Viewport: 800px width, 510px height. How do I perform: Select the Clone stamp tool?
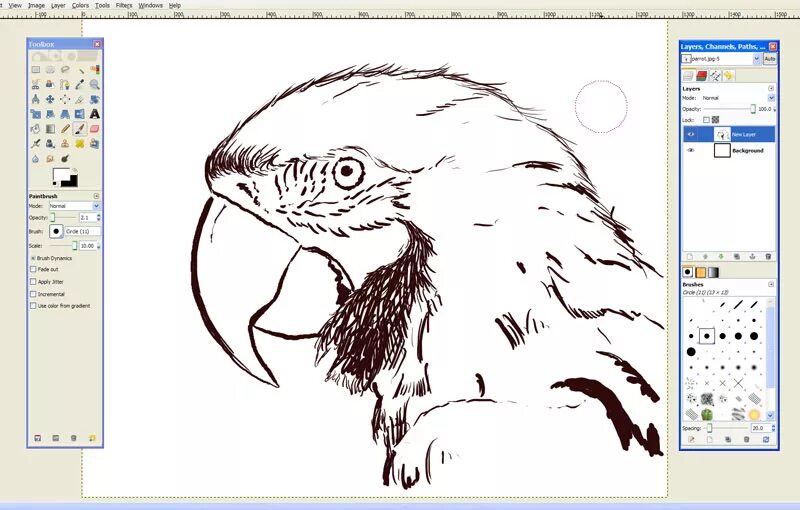65,143
